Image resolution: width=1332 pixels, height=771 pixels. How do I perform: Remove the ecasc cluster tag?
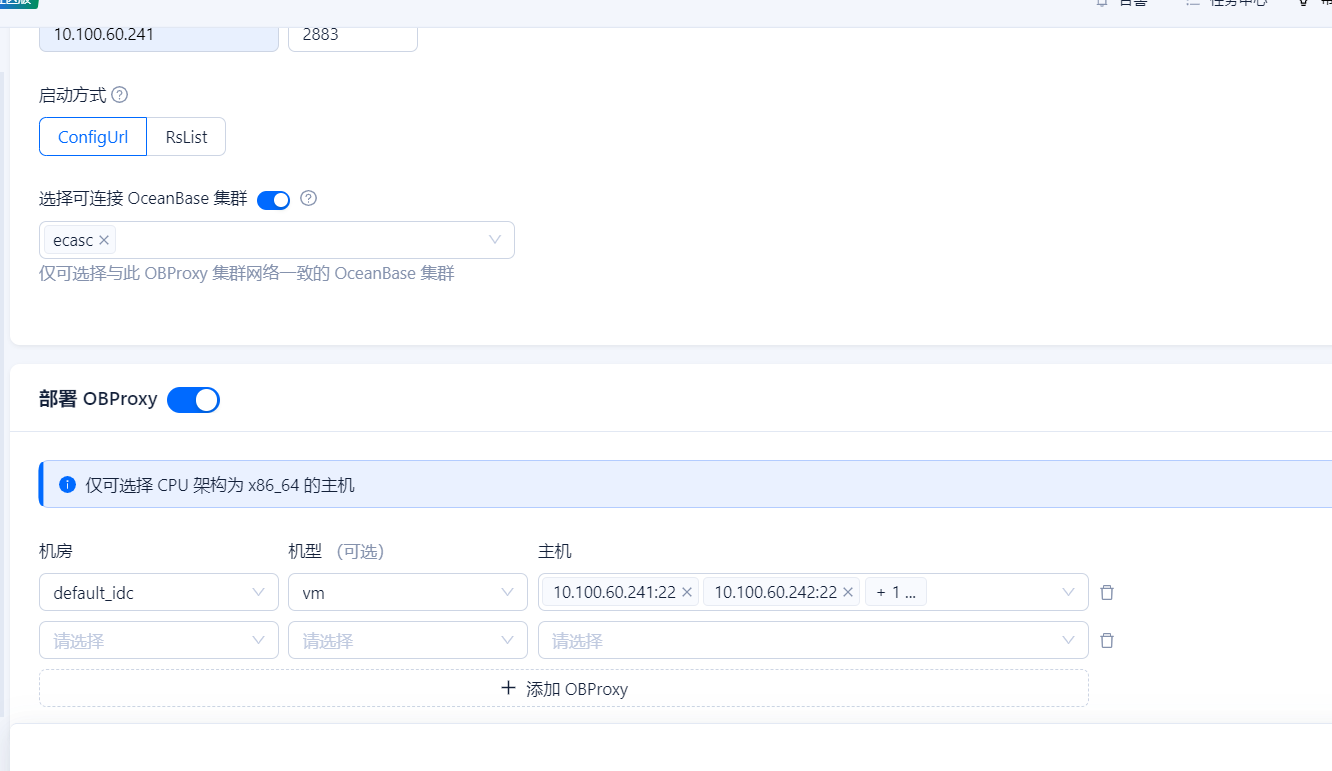(104, 240)
